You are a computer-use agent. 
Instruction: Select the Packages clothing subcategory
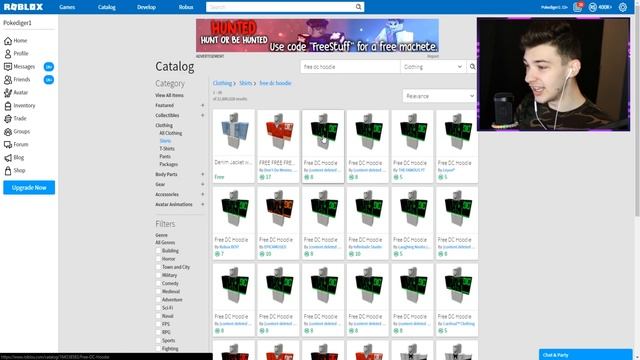(x=169, y=164)
